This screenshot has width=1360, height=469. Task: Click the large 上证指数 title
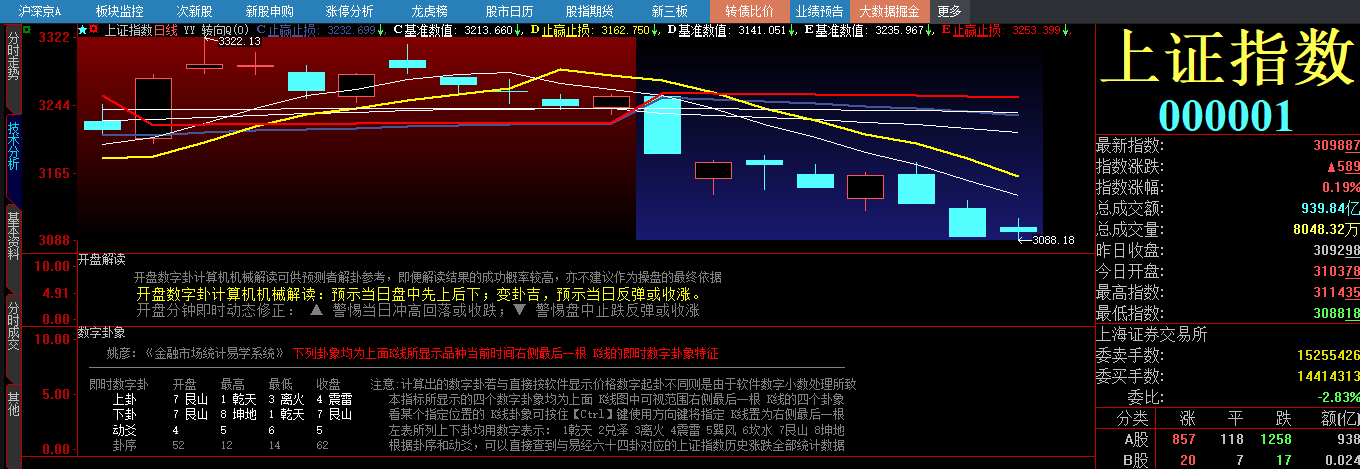[x=1228, y=61]
